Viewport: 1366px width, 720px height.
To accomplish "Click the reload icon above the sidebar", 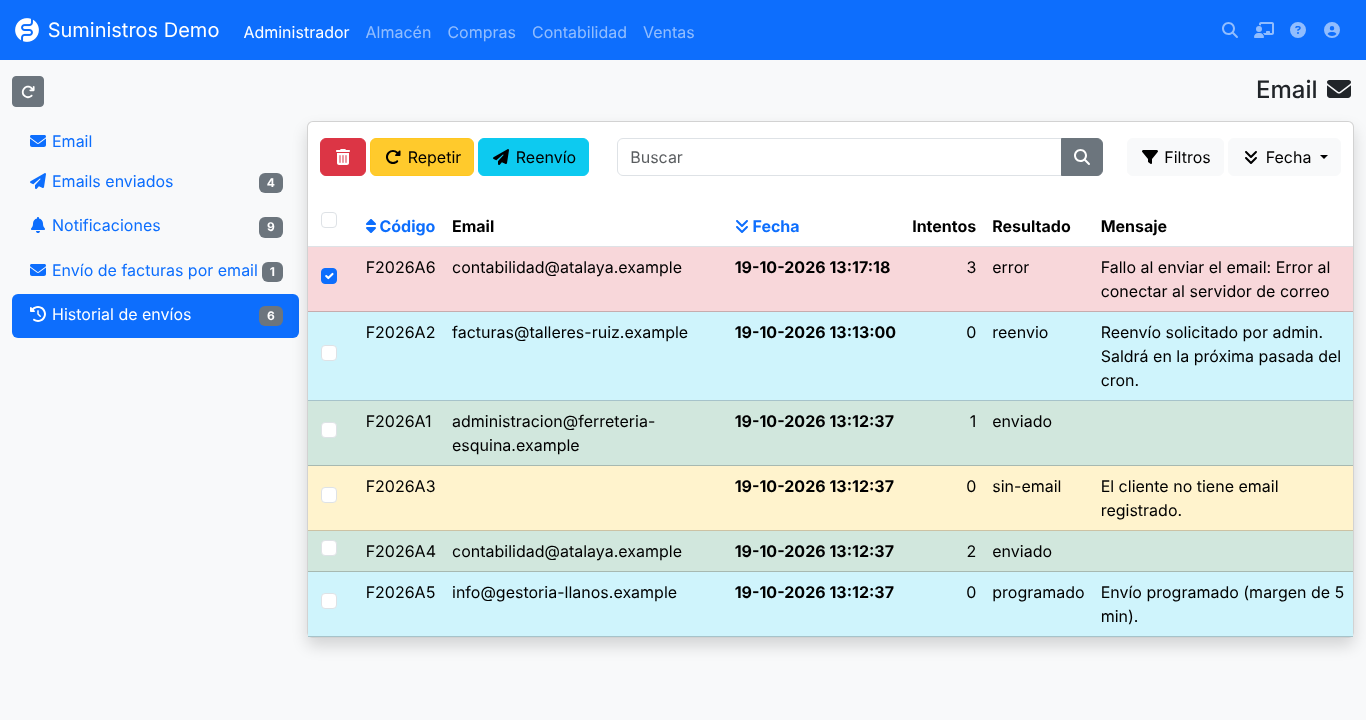I will (28, 91).
